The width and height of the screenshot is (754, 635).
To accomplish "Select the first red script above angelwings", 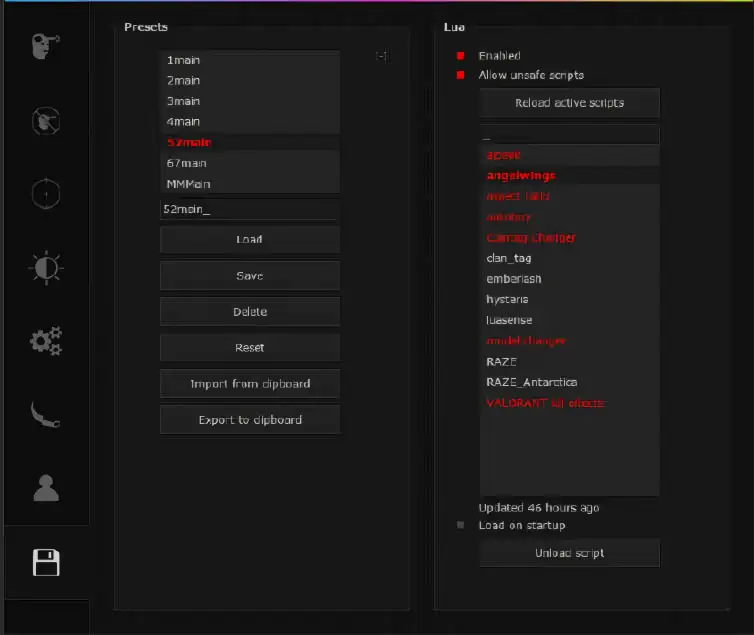I will [x=569, y=155].
